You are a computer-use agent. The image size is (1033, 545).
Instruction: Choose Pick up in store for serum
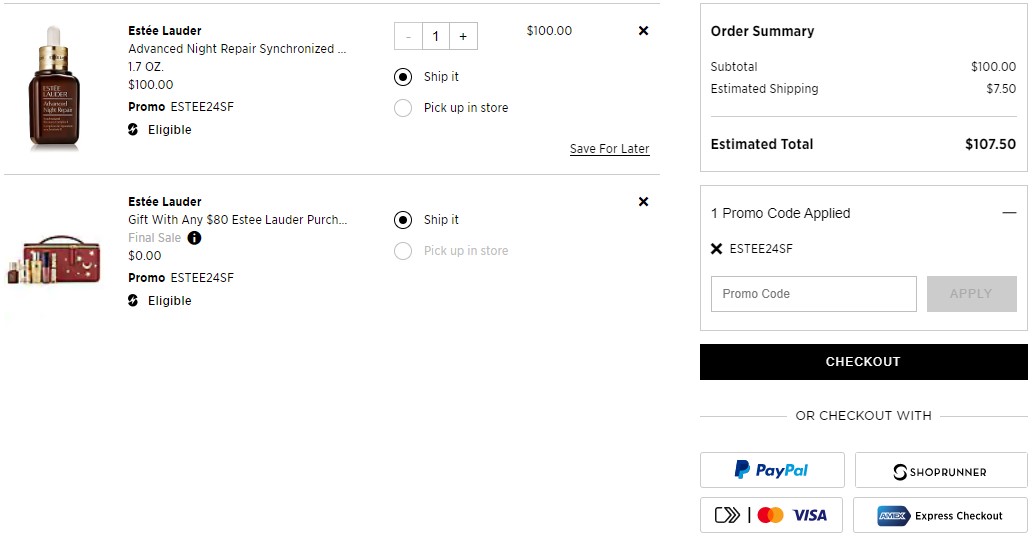point(403,108)
